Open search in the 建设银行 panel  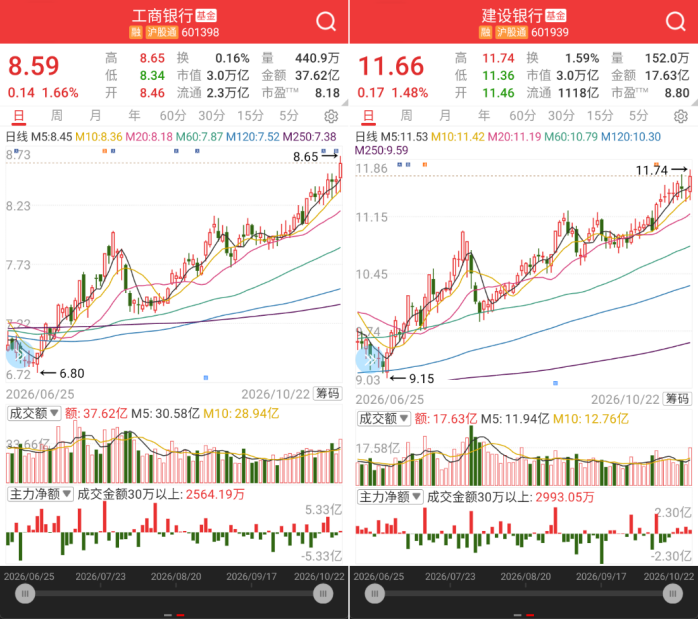(x=675, y=21)
